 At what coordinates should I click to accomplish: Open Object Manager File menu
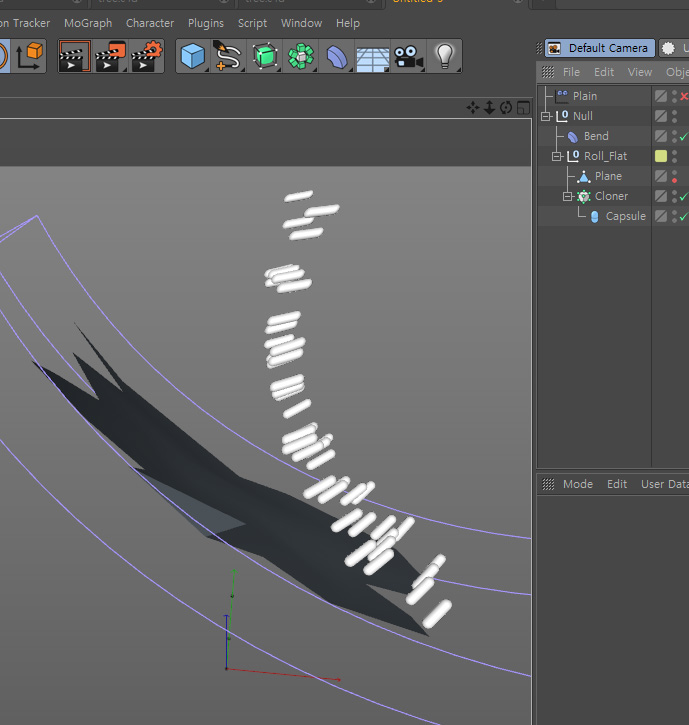571,72
